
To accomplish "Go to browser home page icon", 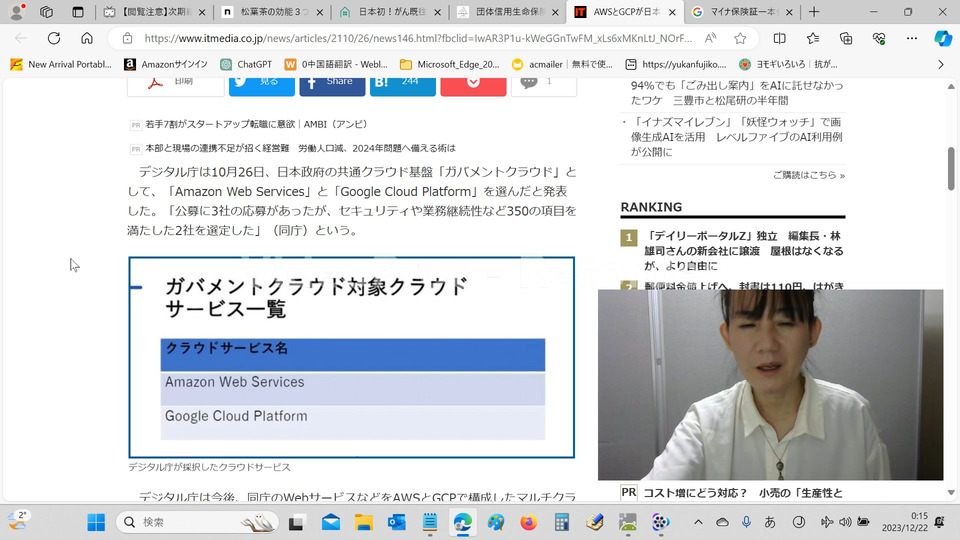I will pyautogui.click(x=87, y=38).
